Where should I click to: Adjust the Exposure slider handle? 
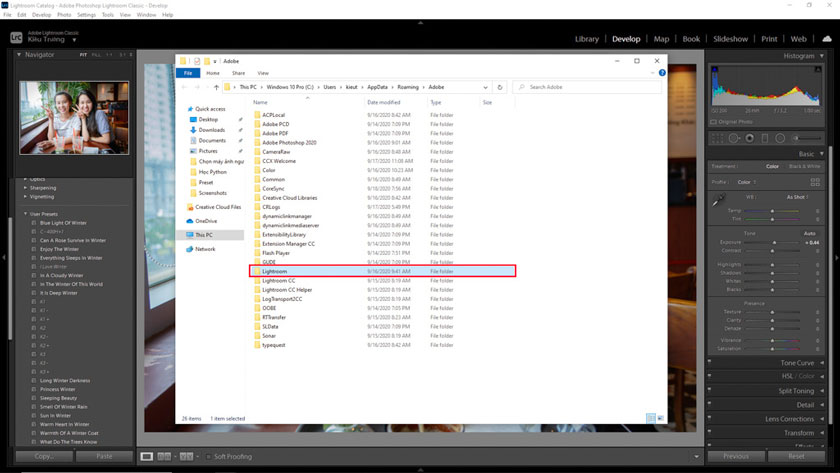[774, 243]
